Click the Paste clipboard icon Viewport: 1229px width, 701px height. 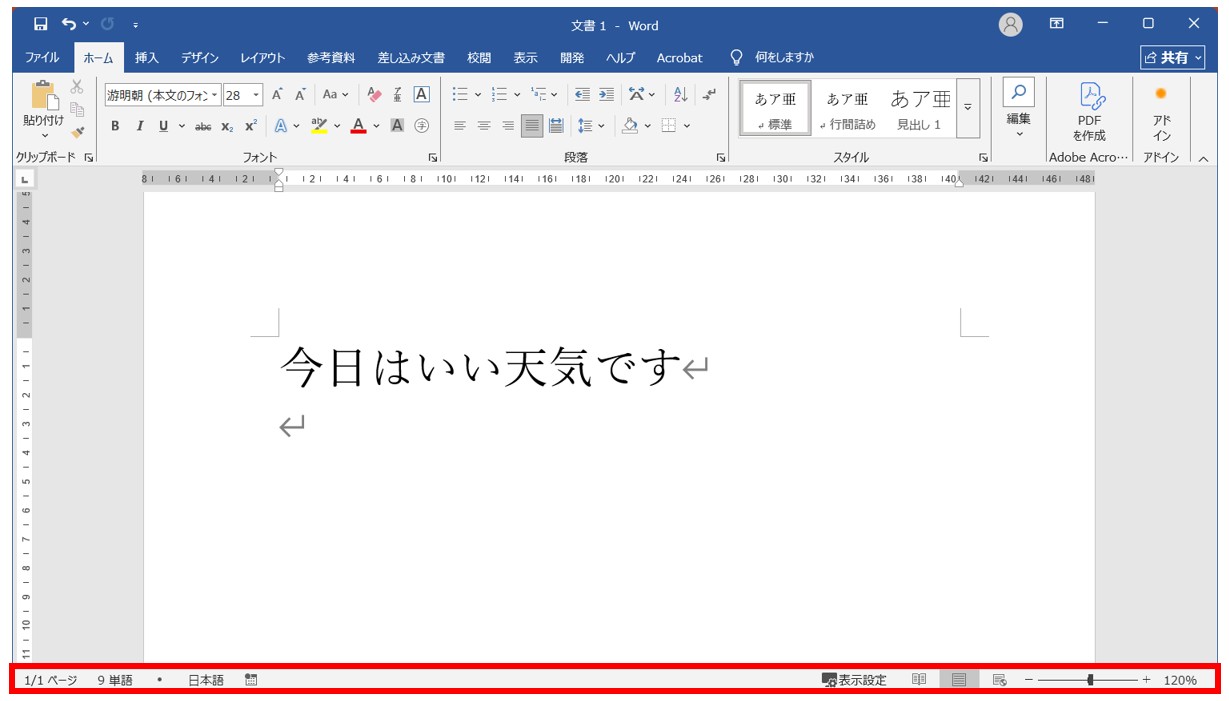pyautogui.click(x=45, y=96)
